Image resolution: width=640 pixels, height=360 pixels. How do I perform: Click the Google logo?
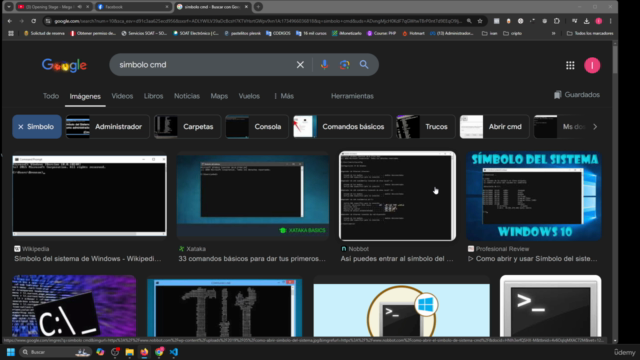[64, 65]
